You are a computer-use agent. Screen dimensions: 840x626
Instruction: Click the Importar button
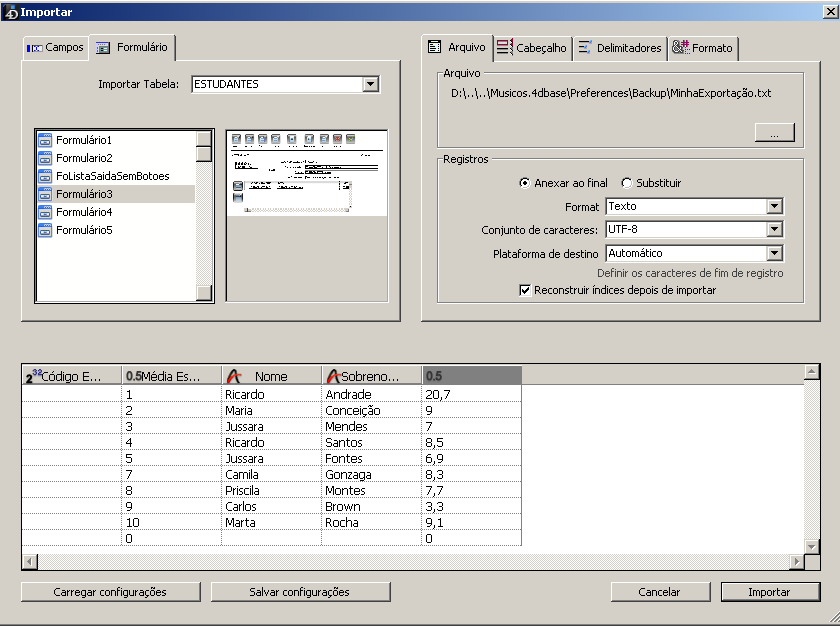point(769,592)
